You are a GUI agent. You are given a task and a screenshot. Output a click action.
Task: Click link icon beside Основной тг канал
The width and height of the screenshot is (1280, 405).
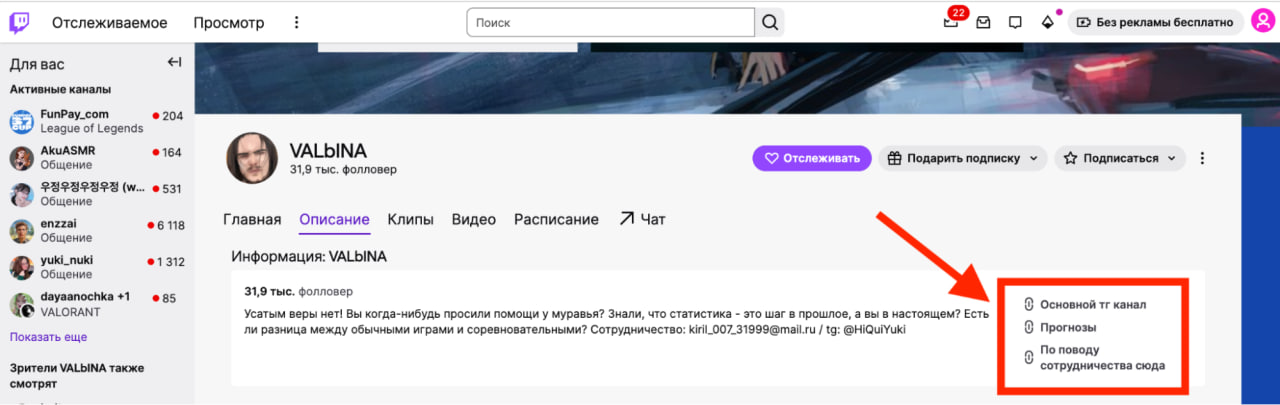pyautogui.click(x=1028, y=304)
